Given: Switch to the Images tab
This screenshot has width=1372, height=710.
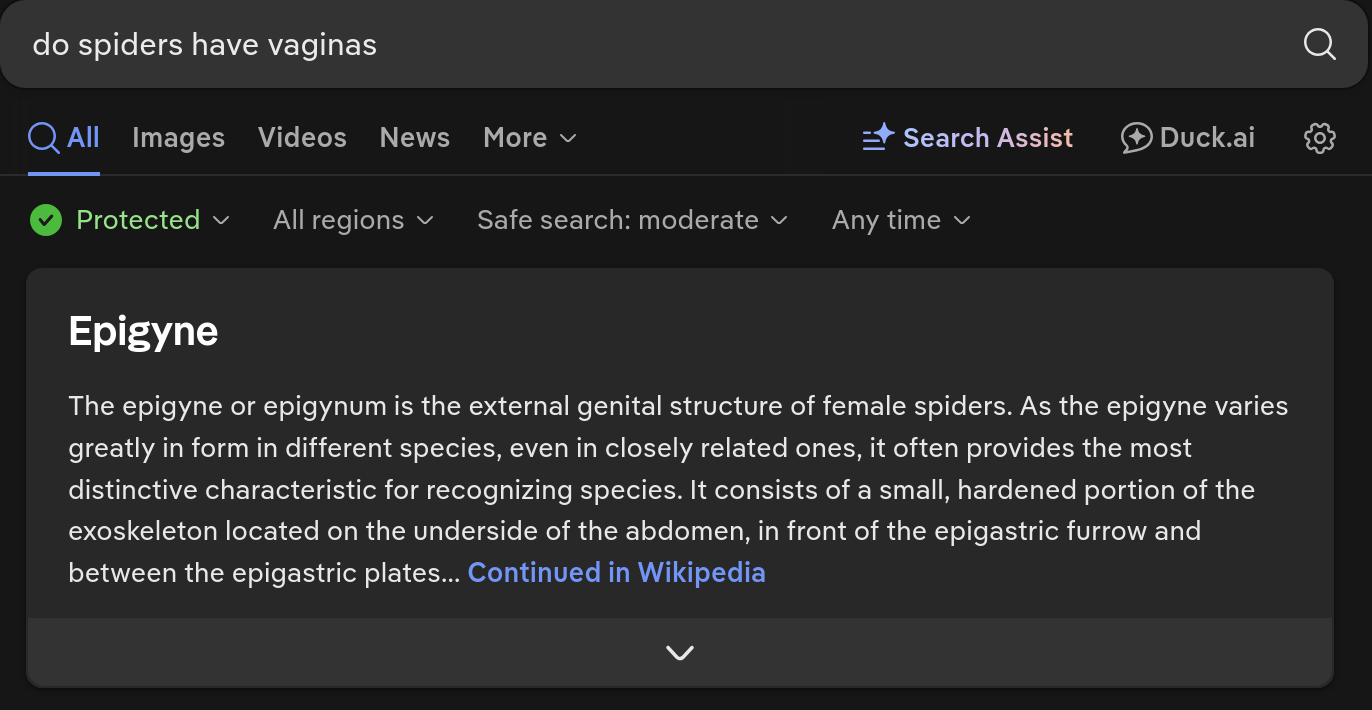Looking at the screenshot, I should coord(178,138).
